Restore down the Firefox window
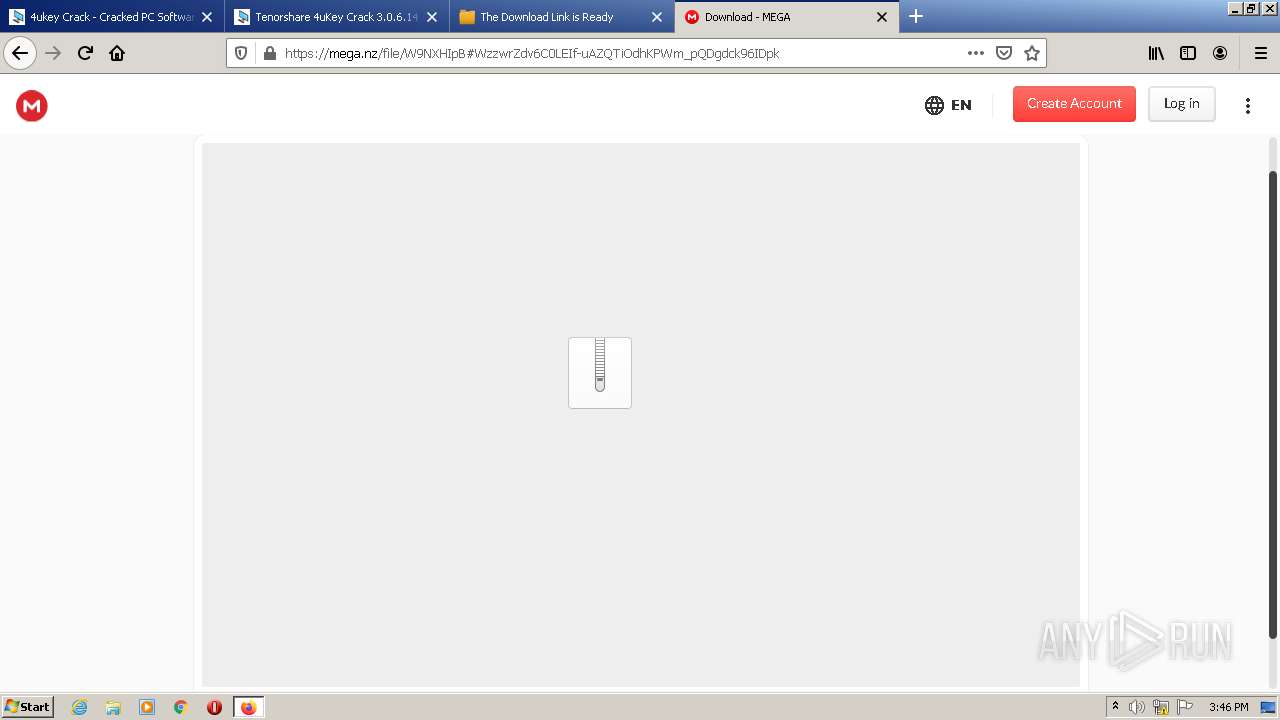This screenshot has width=1280, height=720. (x=1251, y=8)
